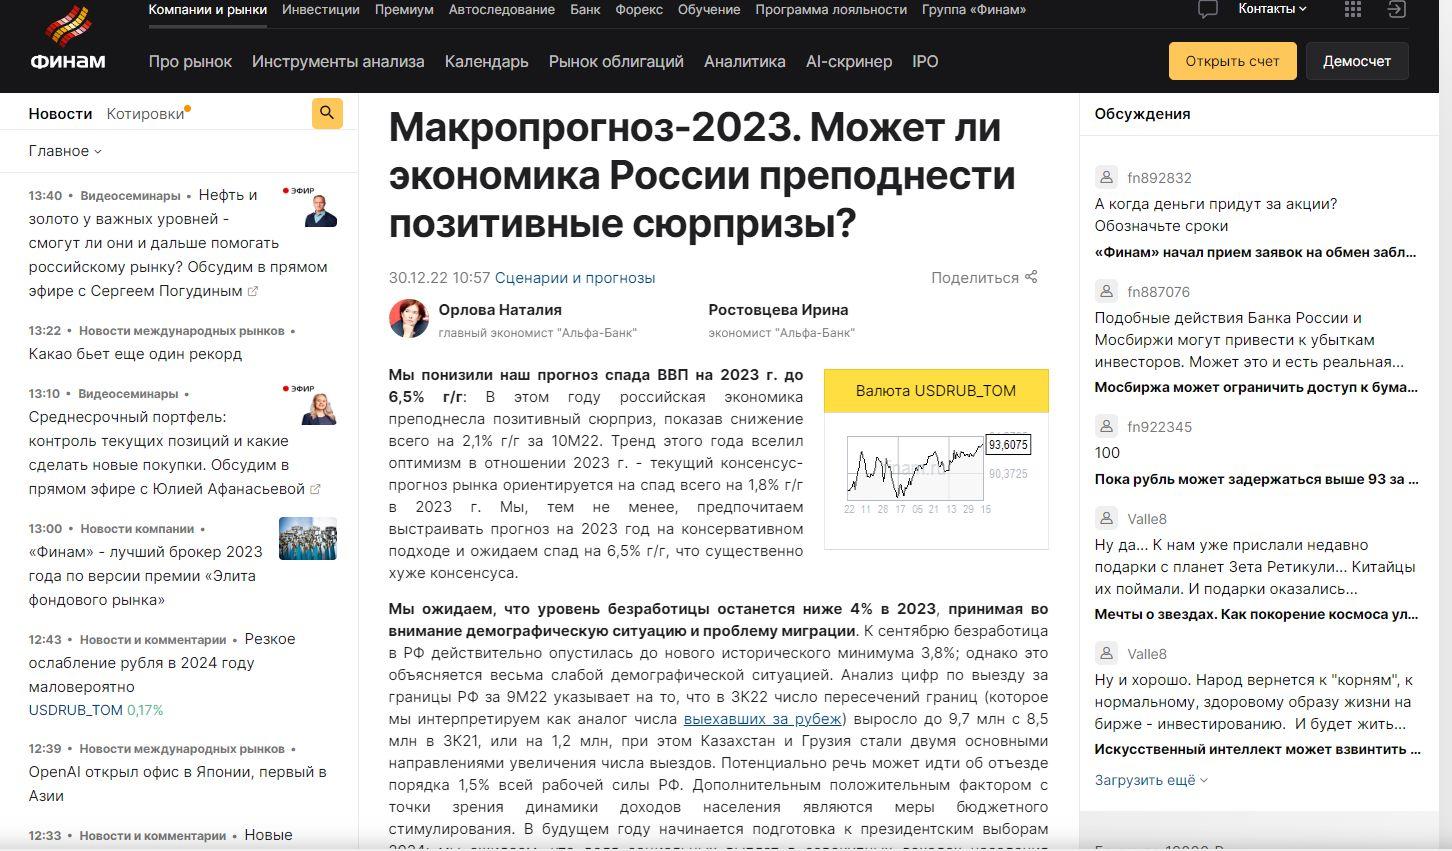1452x851 pixels.
Task: Click the yellow search button
Action: pyautogui.click(x=327, y=114)
